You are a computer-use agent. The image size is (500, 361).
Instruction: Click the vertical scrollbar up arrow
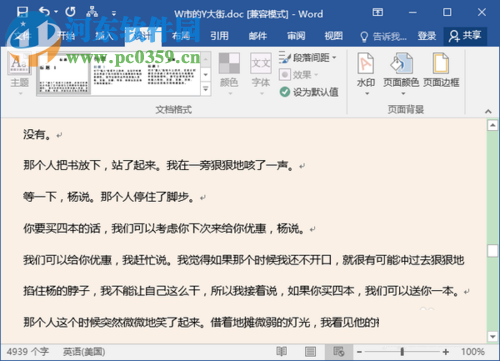point(492,125)
